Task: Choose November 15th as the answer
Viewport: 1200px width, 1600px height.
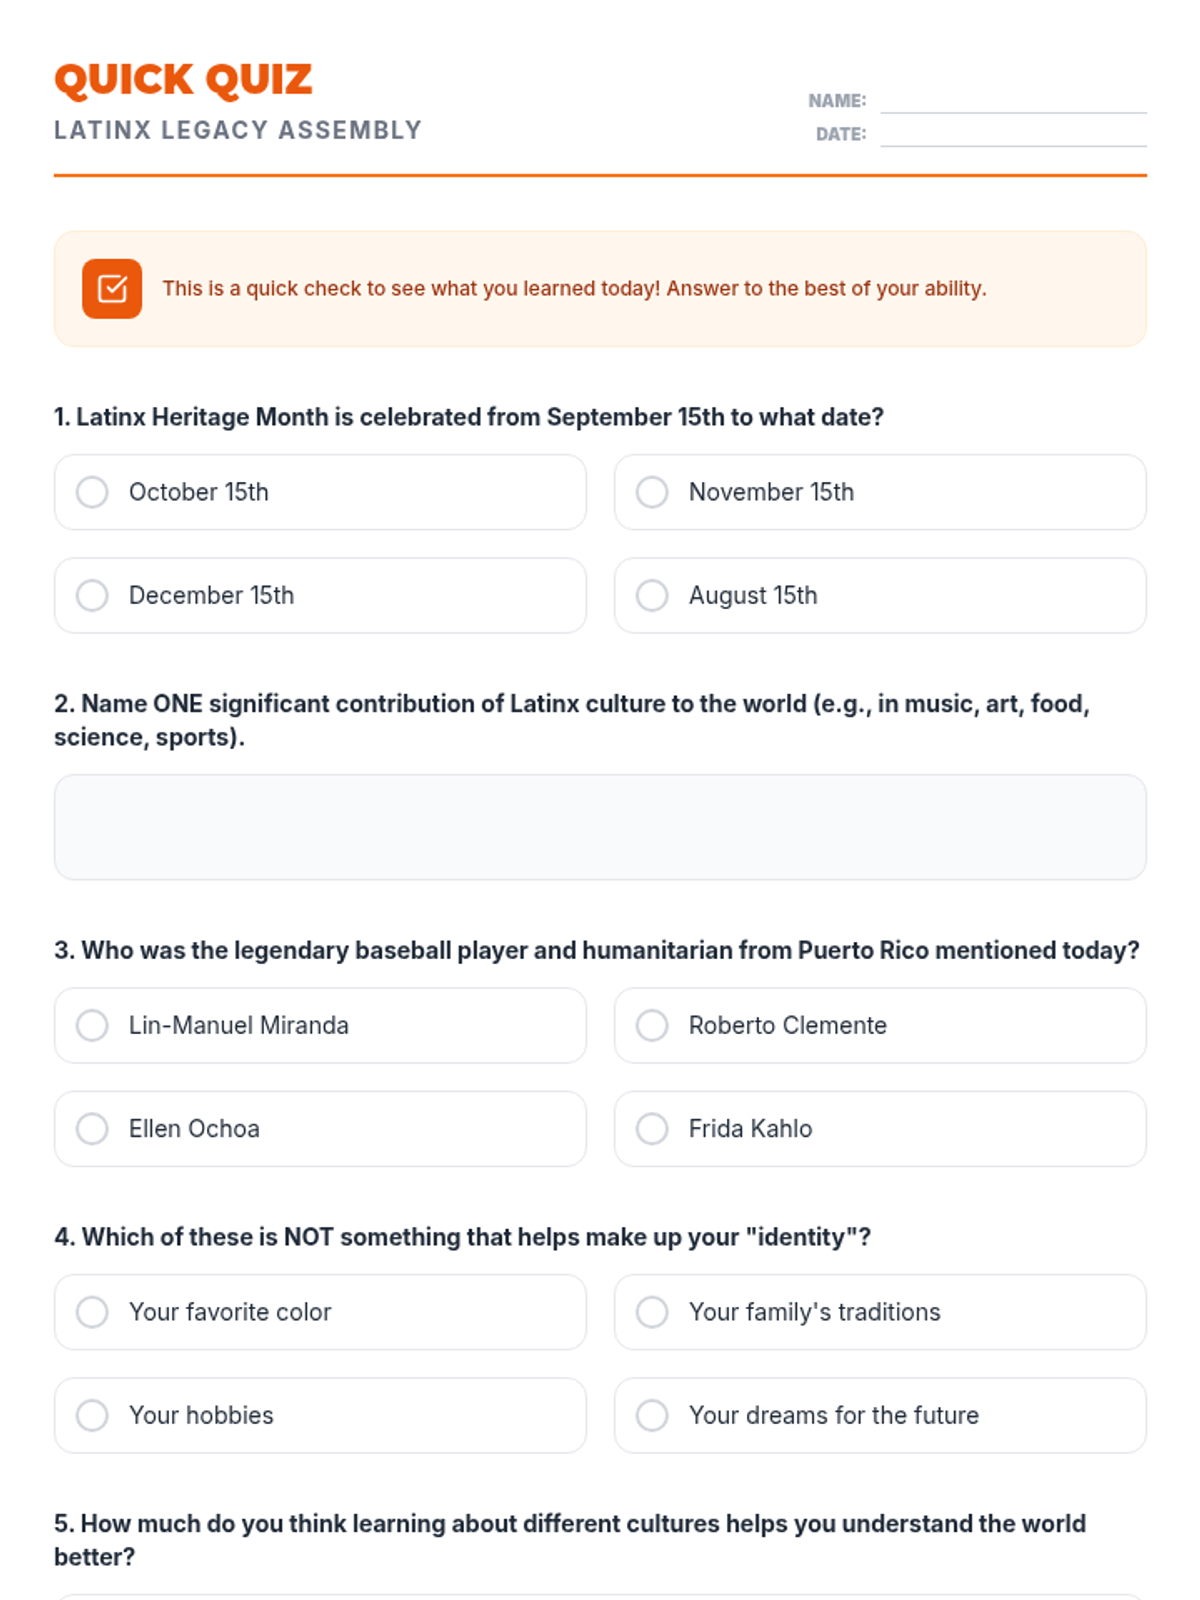Action: (652, 492)
